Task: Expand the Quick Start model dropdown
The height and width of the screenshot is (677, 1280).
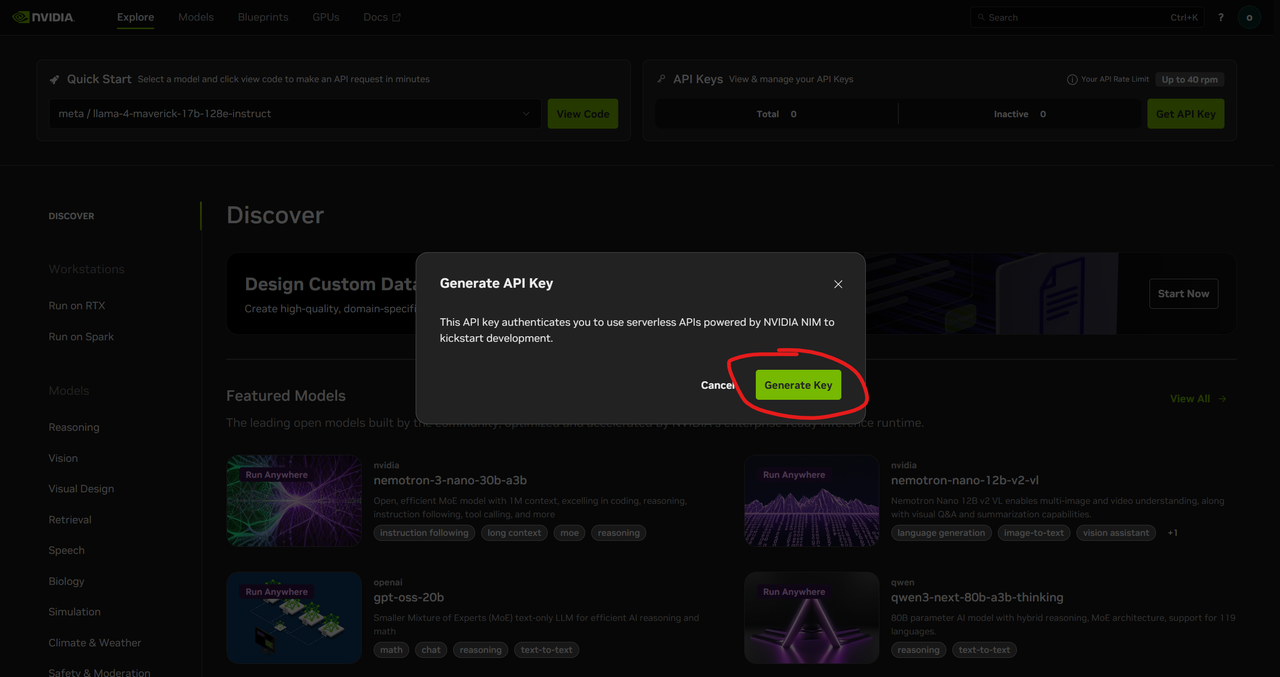Action: [295, 114]
